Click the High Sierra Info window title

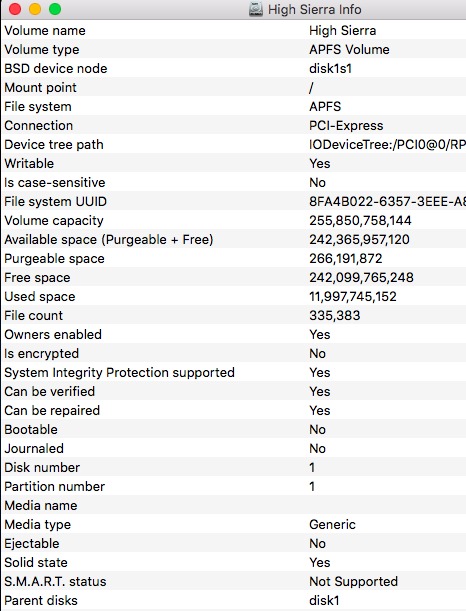pos(314,9)
